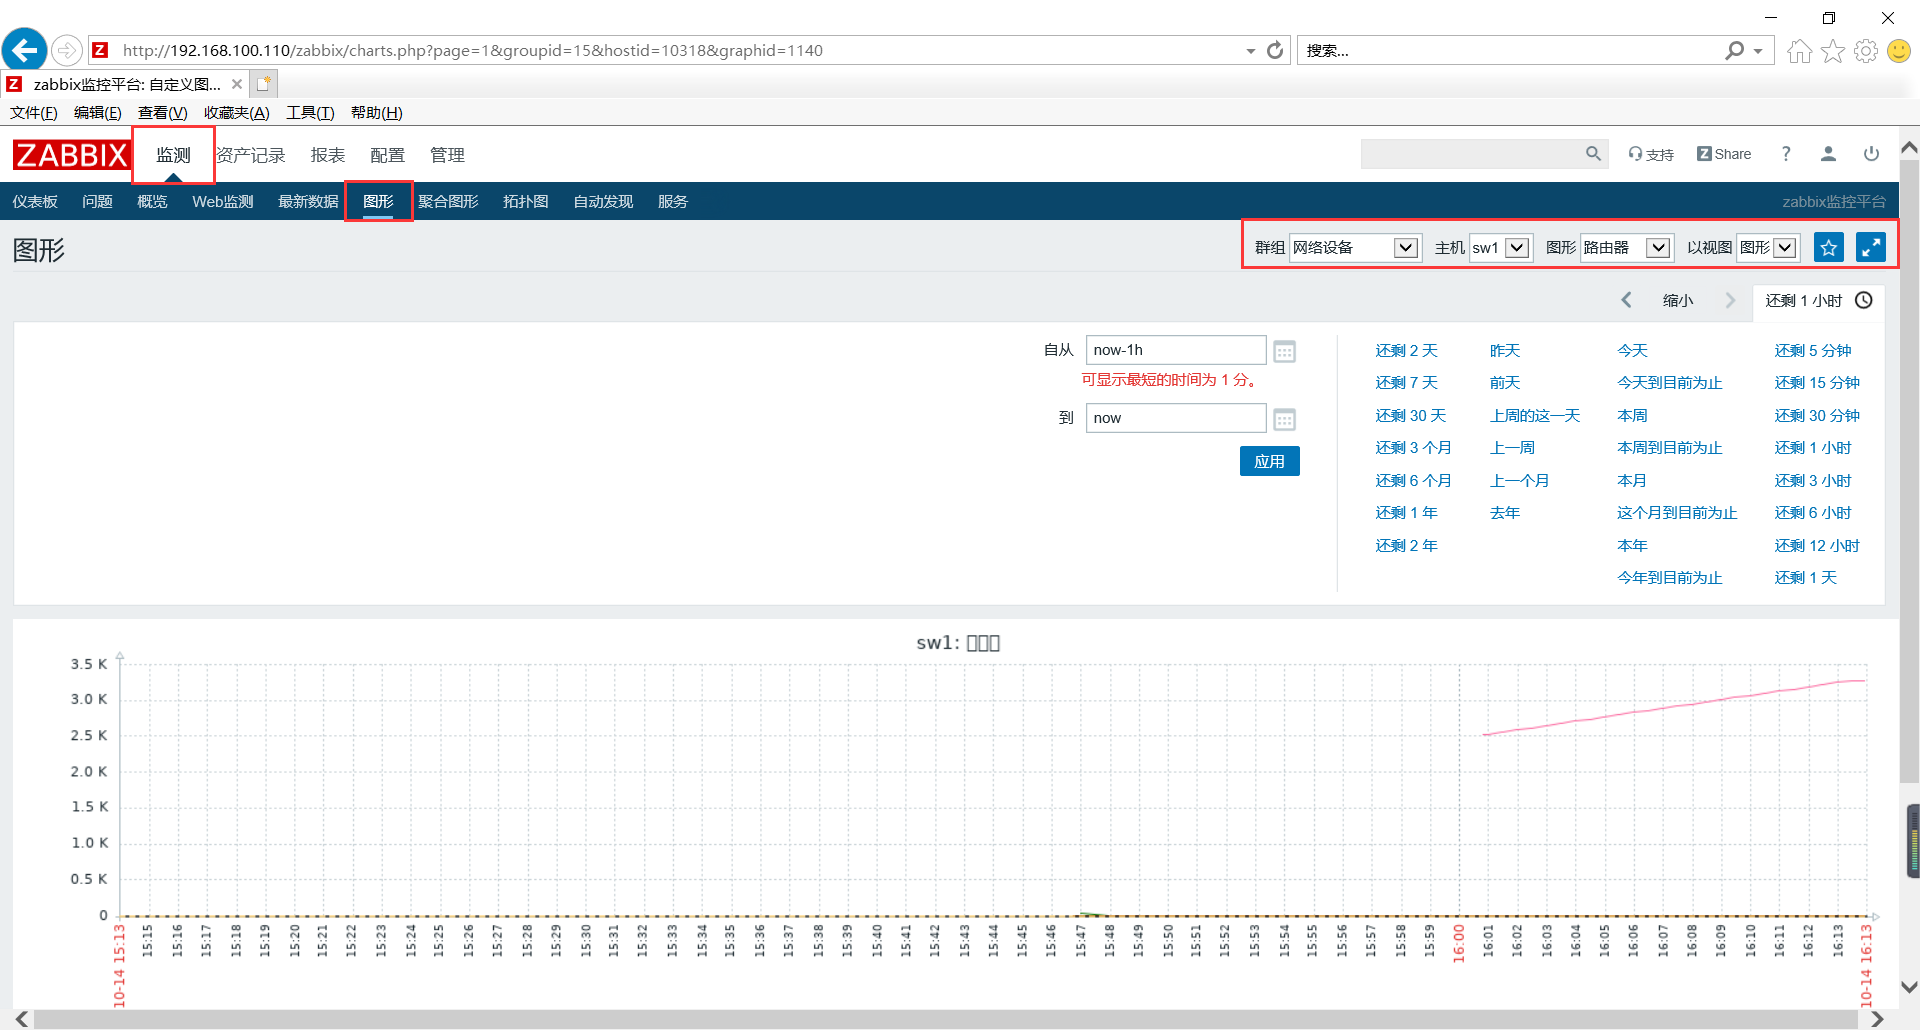Select the 报表 navigation tab
The height and width of the screenshot is (1030, 1920).
[328, 155]
